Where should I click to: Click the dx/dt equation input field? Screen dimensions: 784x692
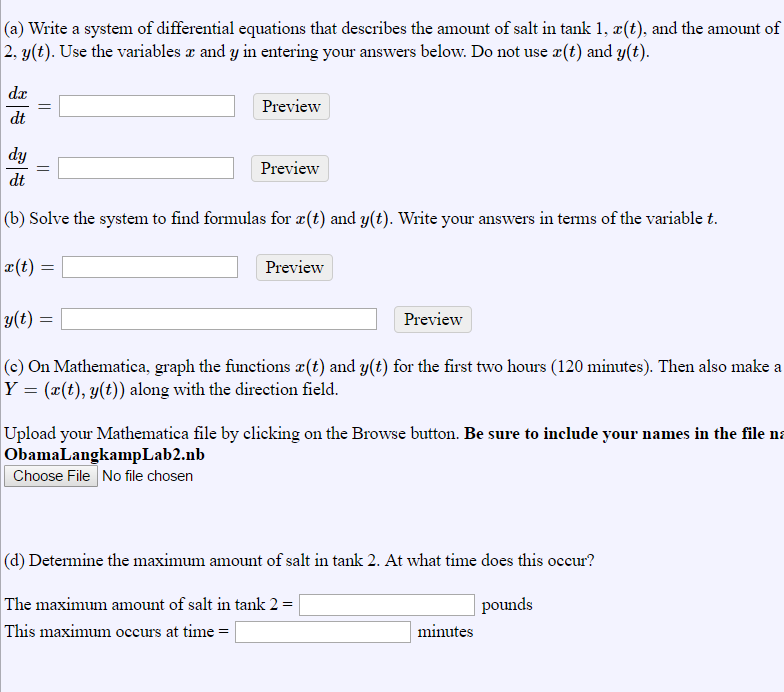pos(147,106)
